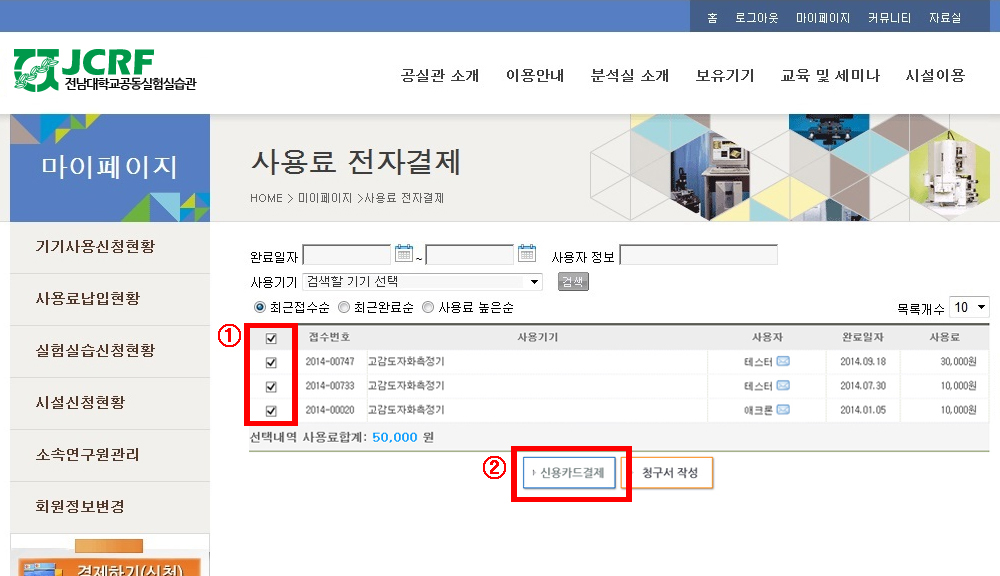Open the 교육 및 세미나 menu

[x=830, y=76]
